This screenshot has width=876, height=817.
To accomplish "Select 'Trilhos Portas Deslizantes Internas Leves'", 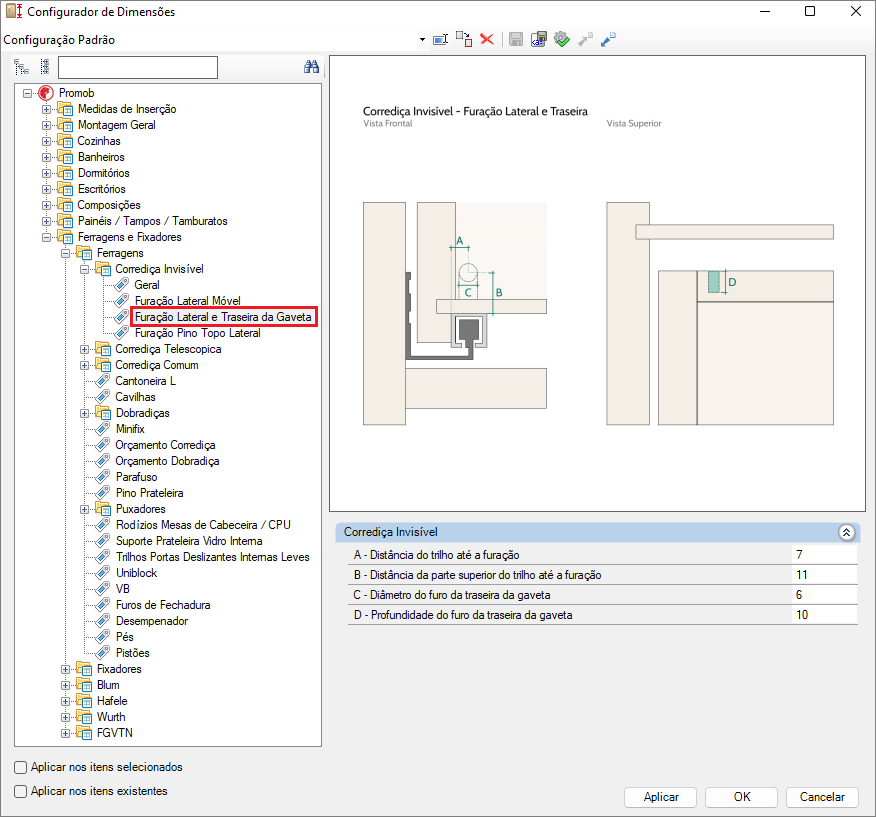I will [x=213, y=557].
